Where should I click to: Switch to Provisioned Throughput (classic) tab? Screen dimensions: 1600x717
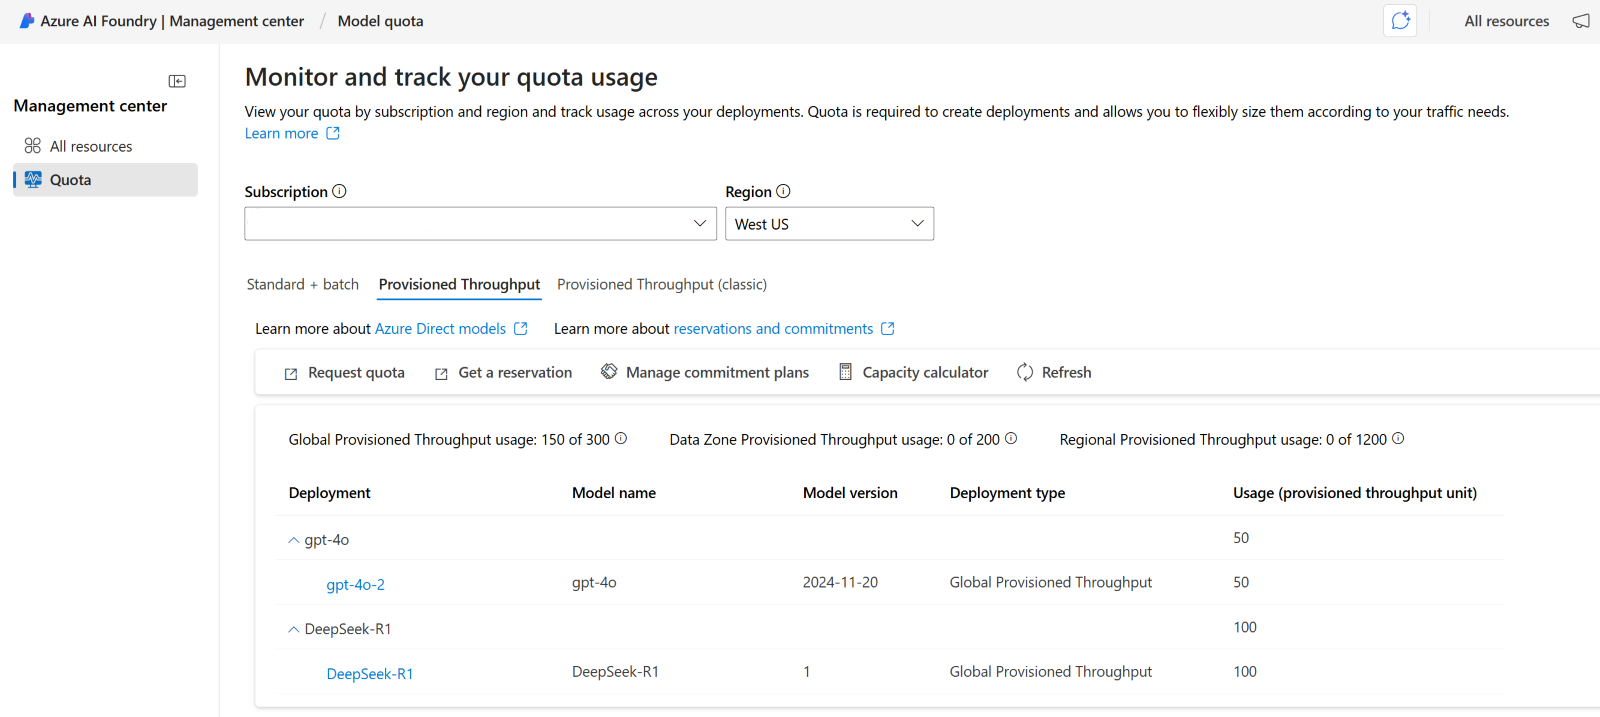pyautogui.click(x=661, y=284)
